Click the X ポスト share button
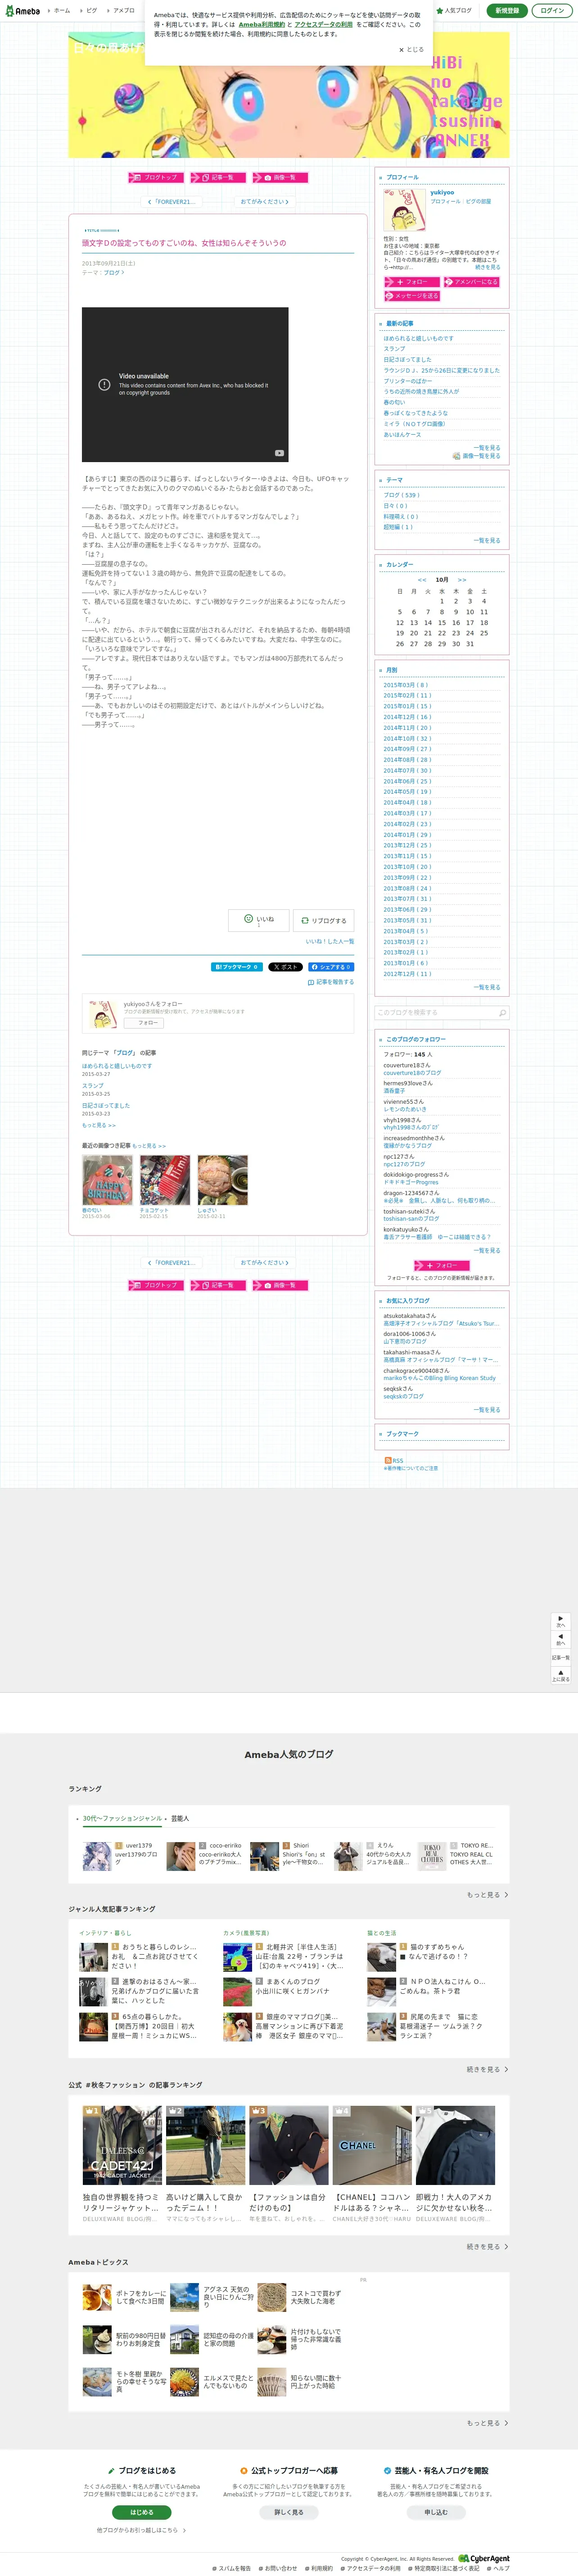Viewport: 578px width, 2576px height. pyautogui.click(x=285, y=967)
